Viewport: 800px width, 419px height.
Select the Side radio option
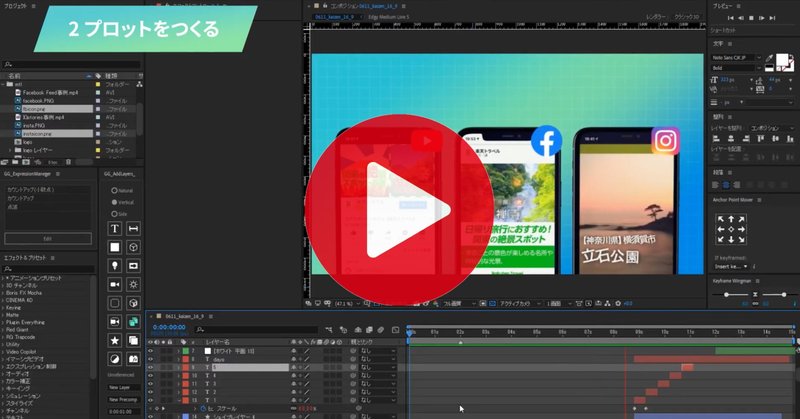click(x=114, y=214)
